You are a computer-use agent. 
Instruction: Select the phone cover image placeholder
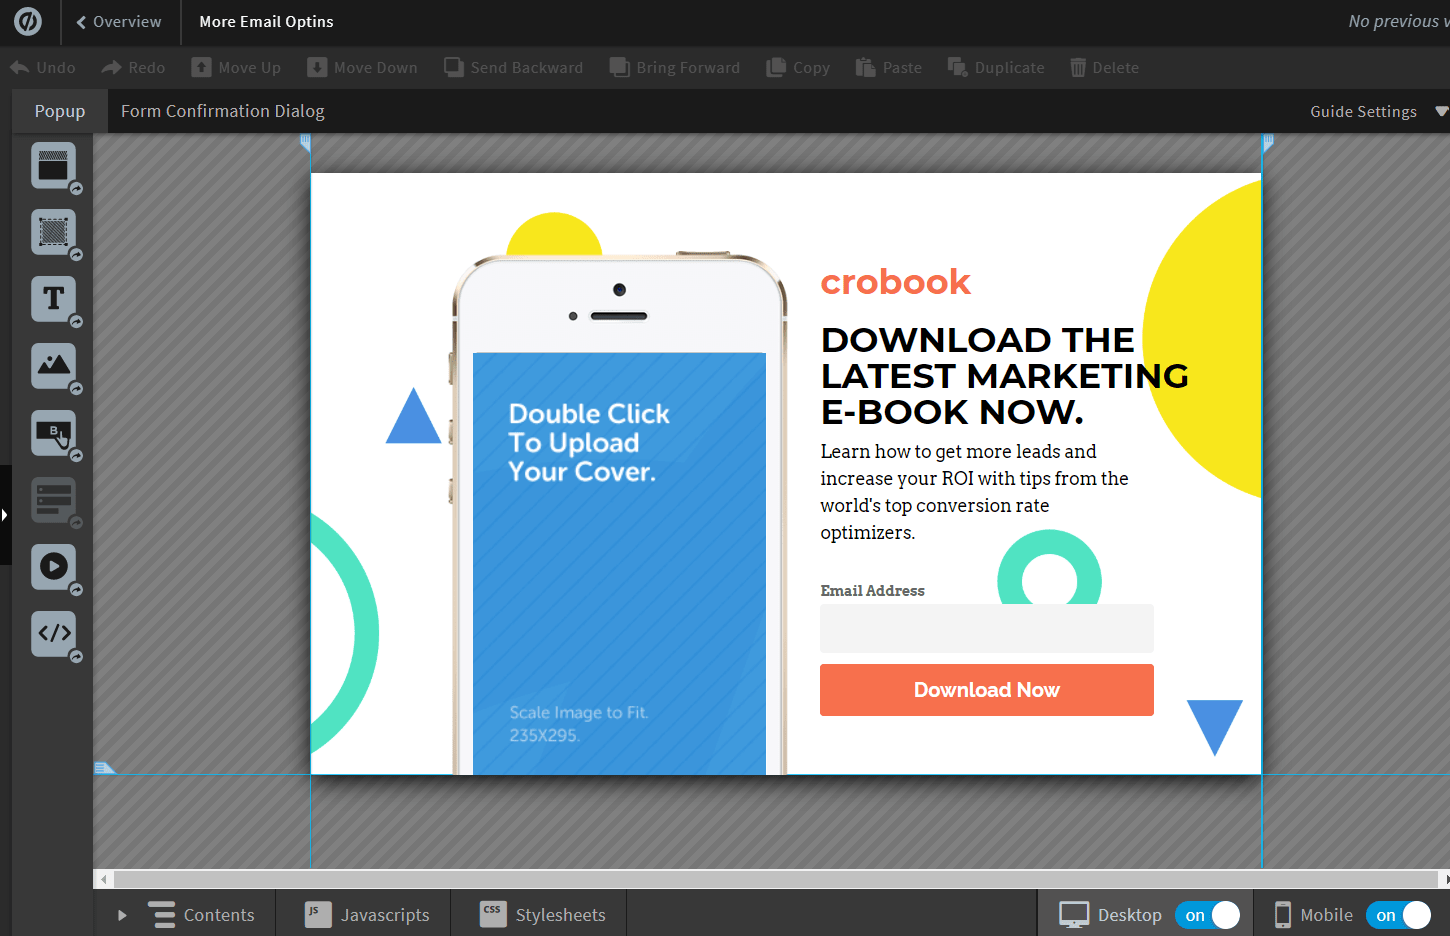coord(619,563)
